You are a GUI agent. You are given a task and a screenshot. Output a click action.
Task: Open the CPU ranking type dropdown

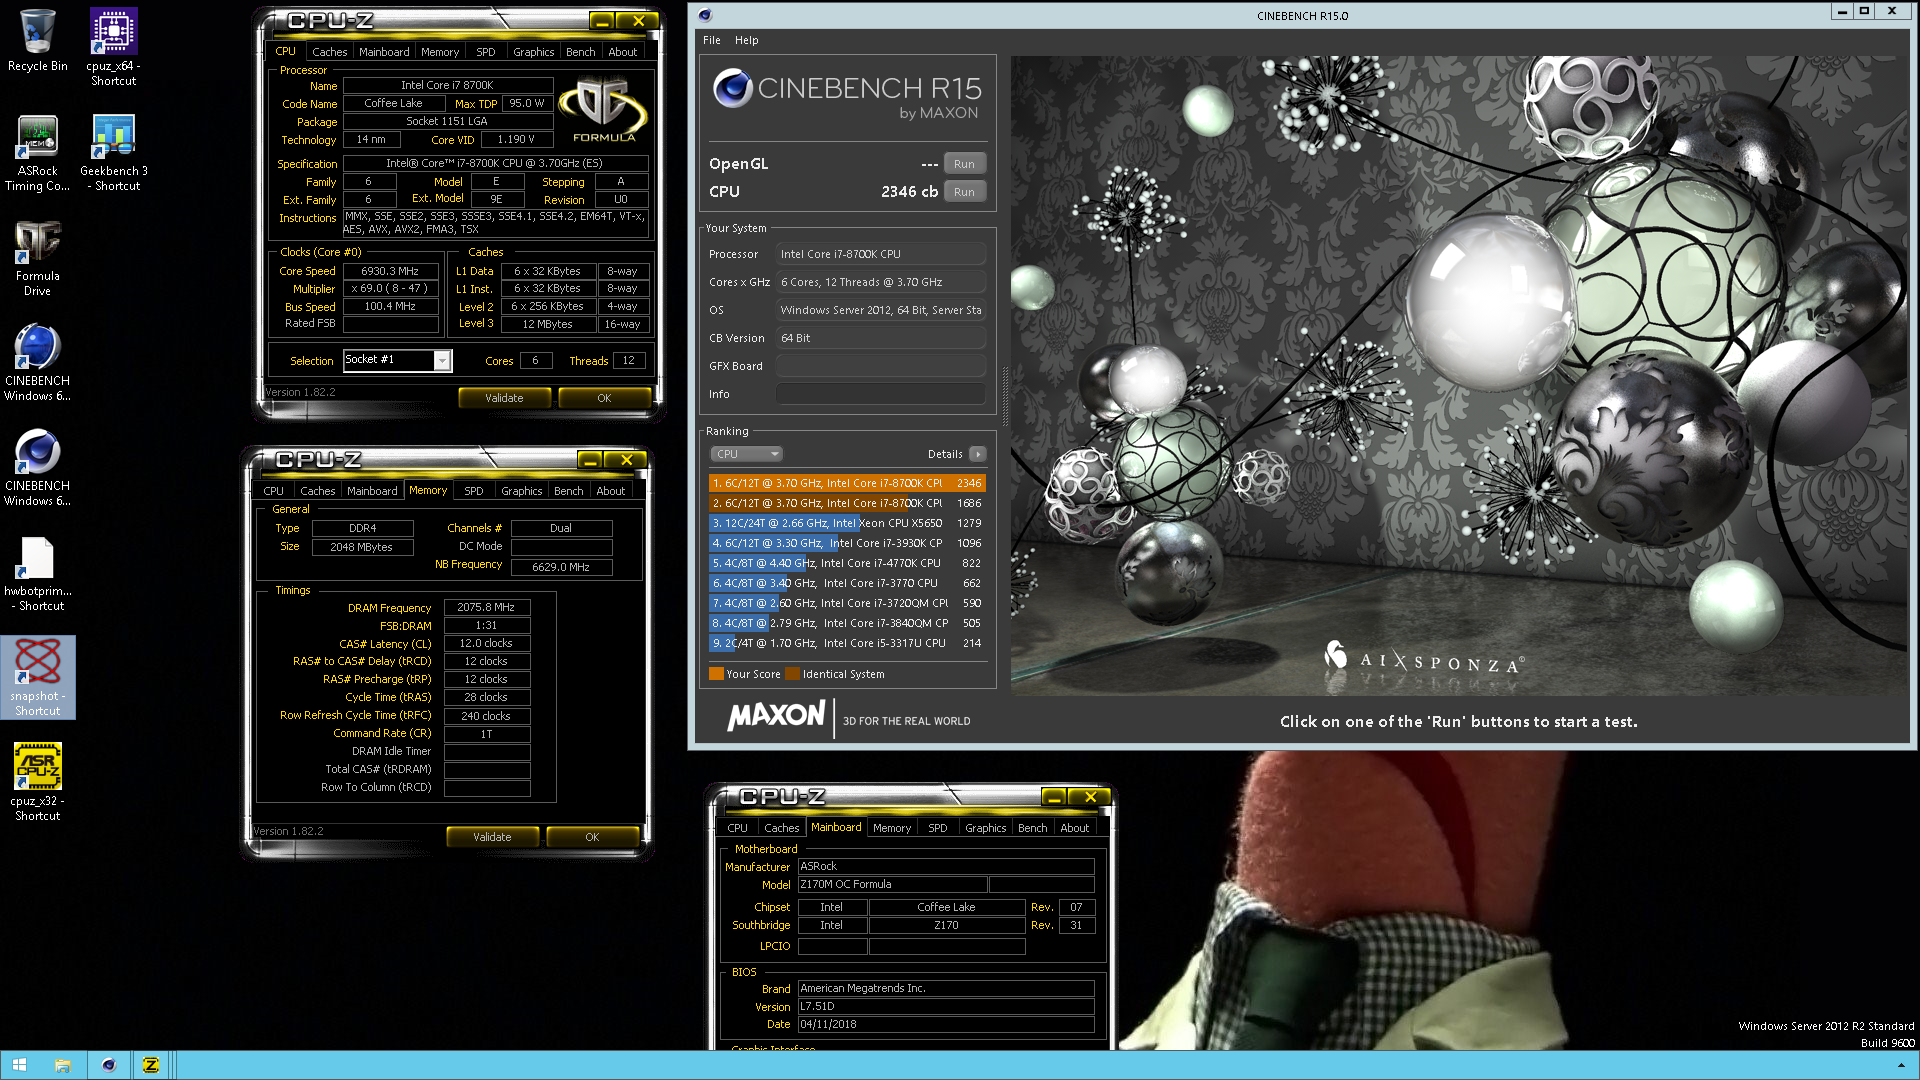point(746,454)
